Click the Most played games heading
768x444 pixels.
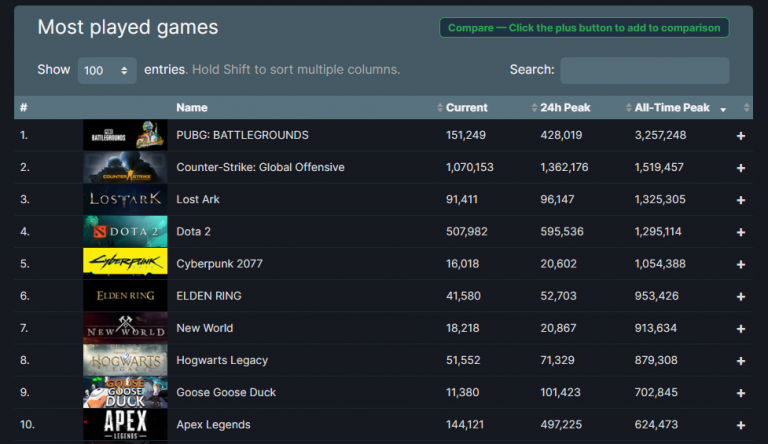click(x=128, y=27)
